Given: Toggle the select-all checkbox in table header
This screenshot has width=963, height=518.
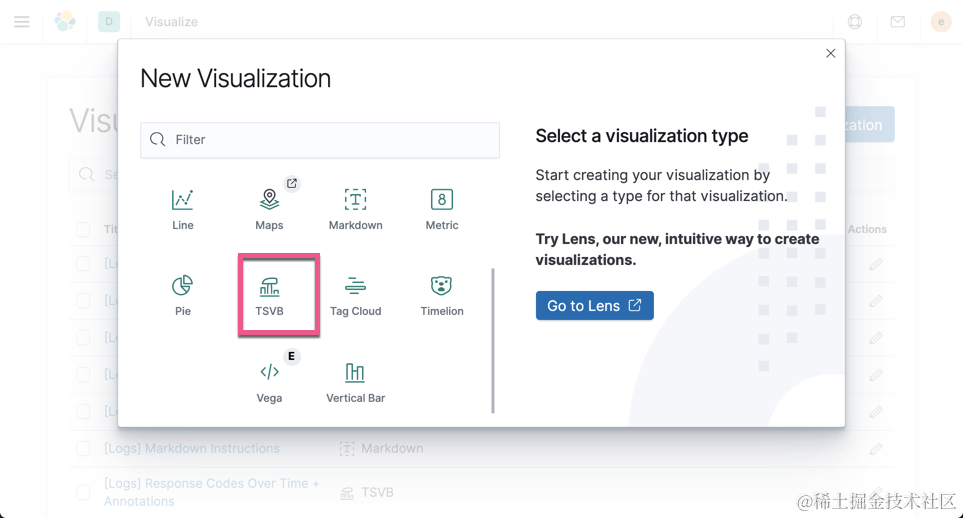Looking at the screenshot, I should (x=83, y=229).
